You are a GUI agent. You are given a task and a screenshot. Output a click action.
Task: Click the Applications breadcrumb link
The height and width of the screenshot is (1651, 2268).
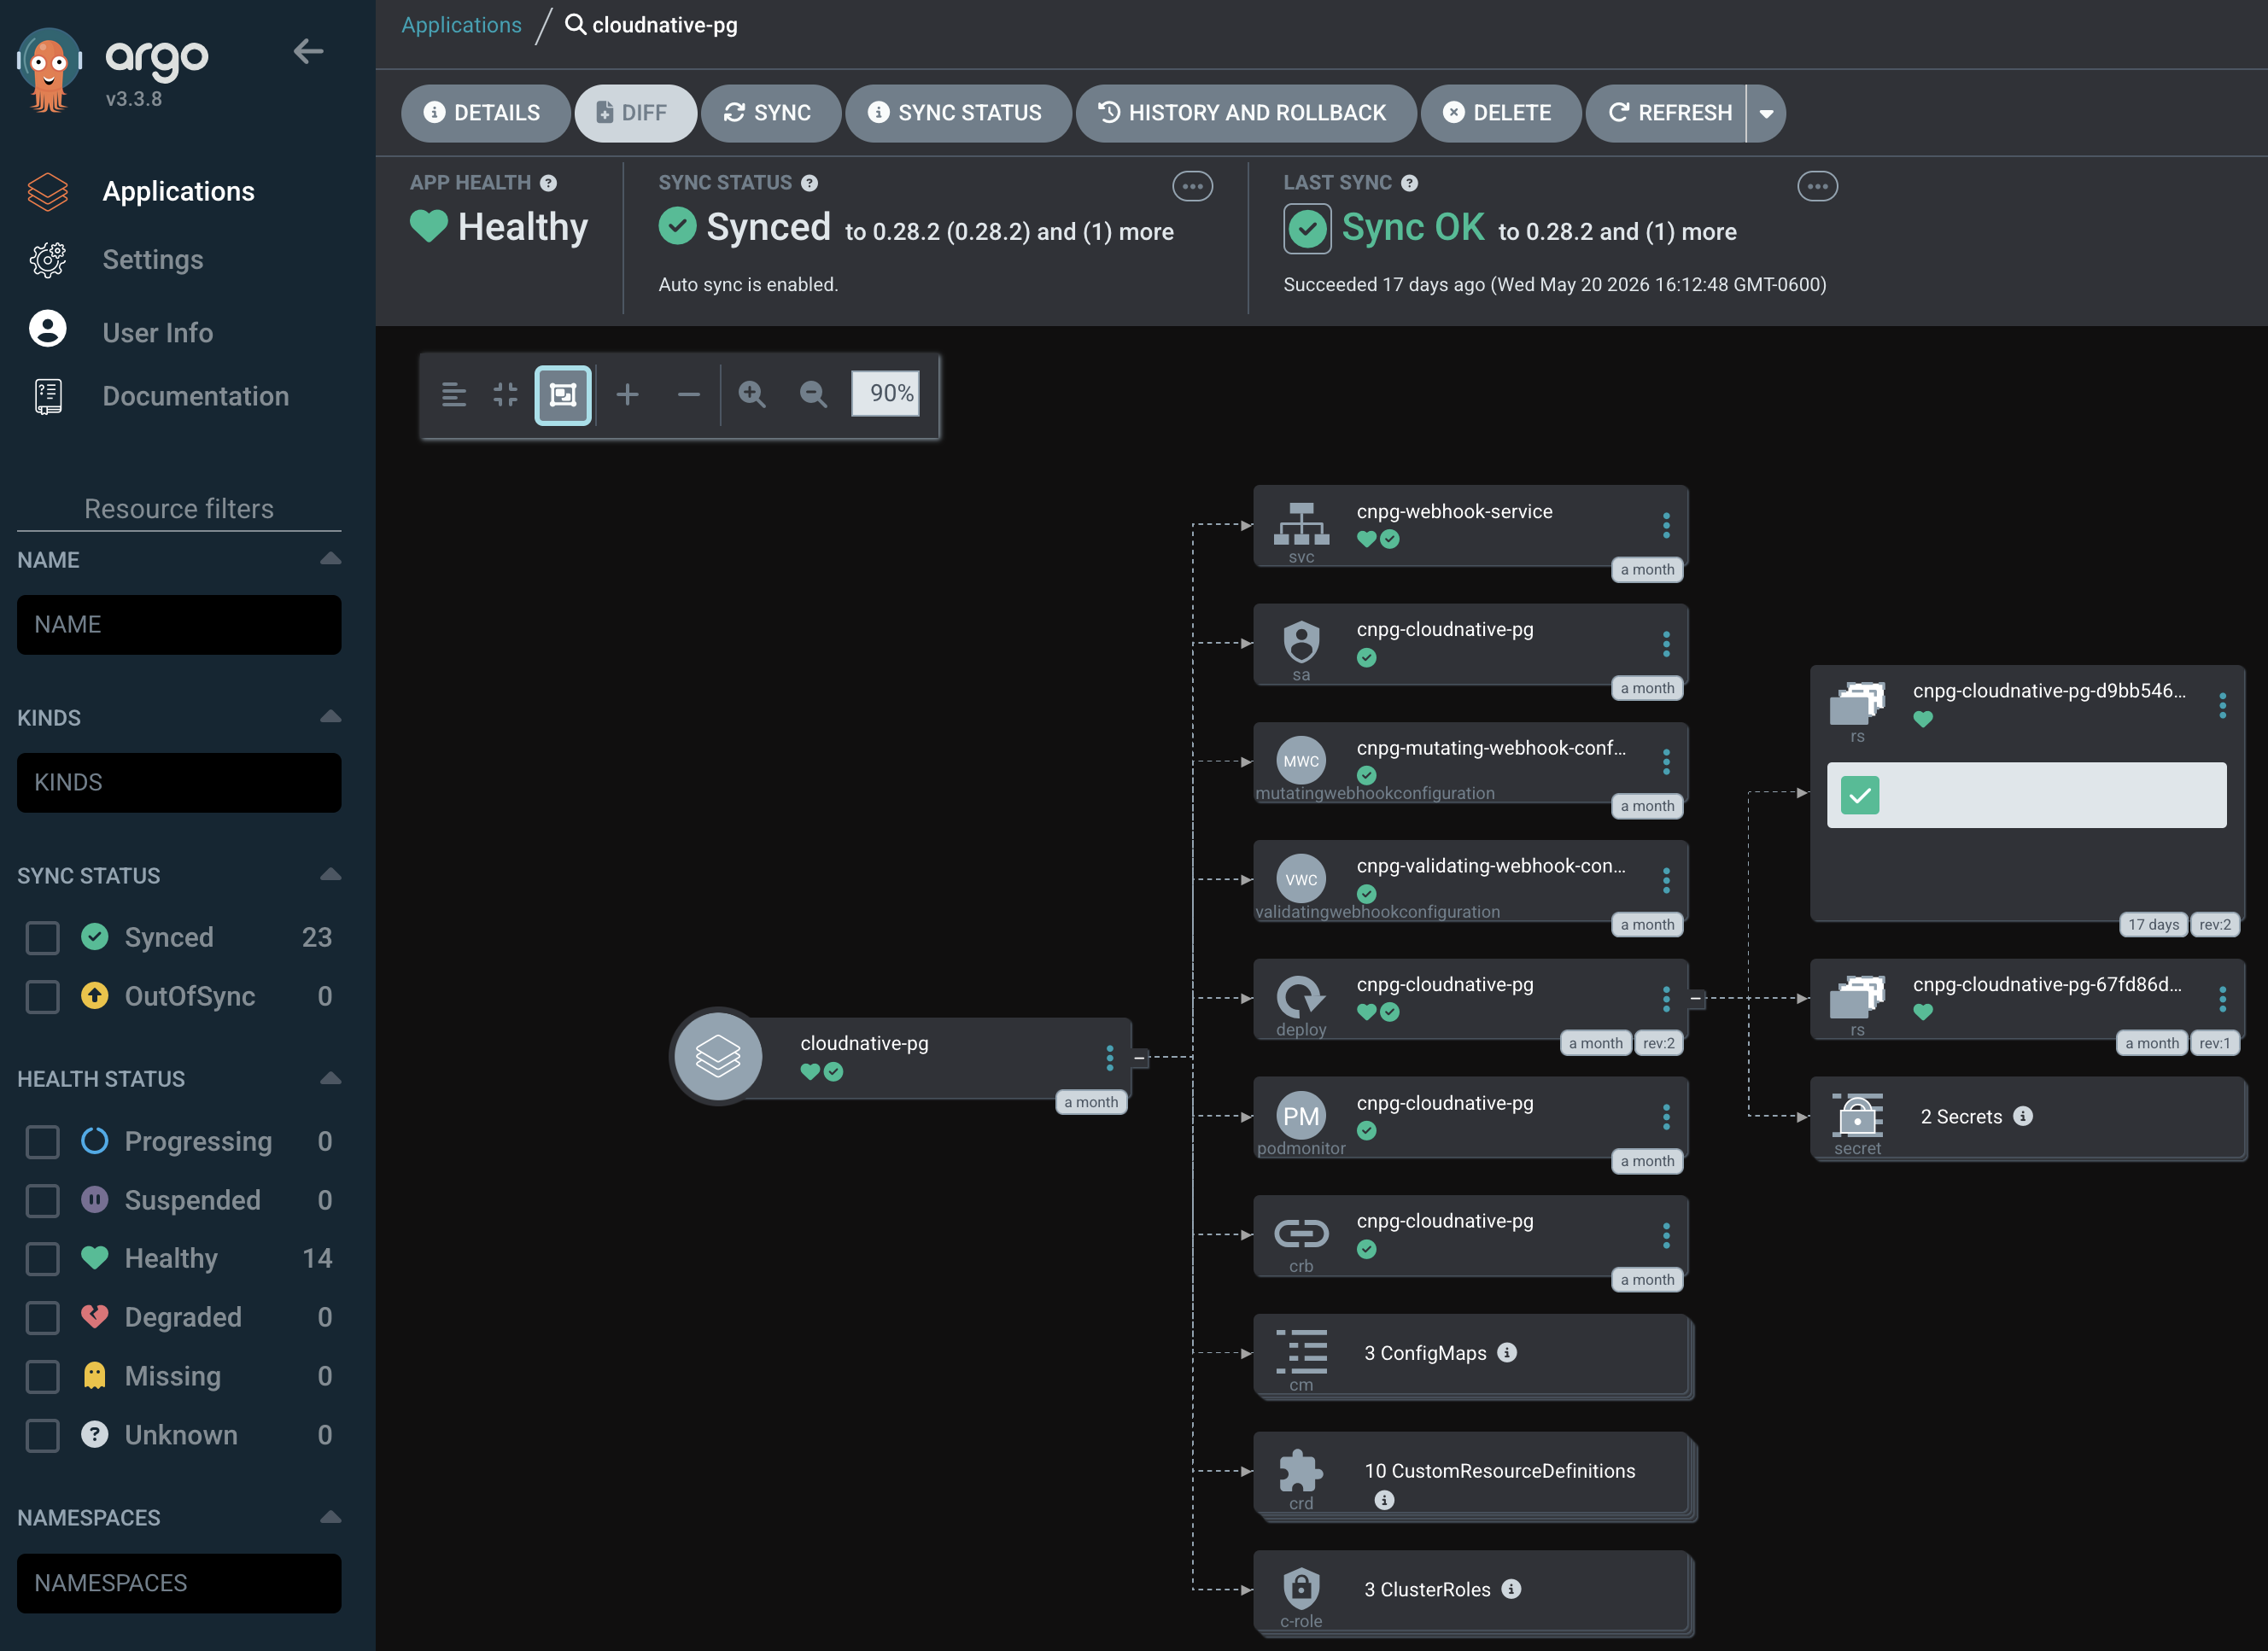pyautogui.click(x=461, y=25)
